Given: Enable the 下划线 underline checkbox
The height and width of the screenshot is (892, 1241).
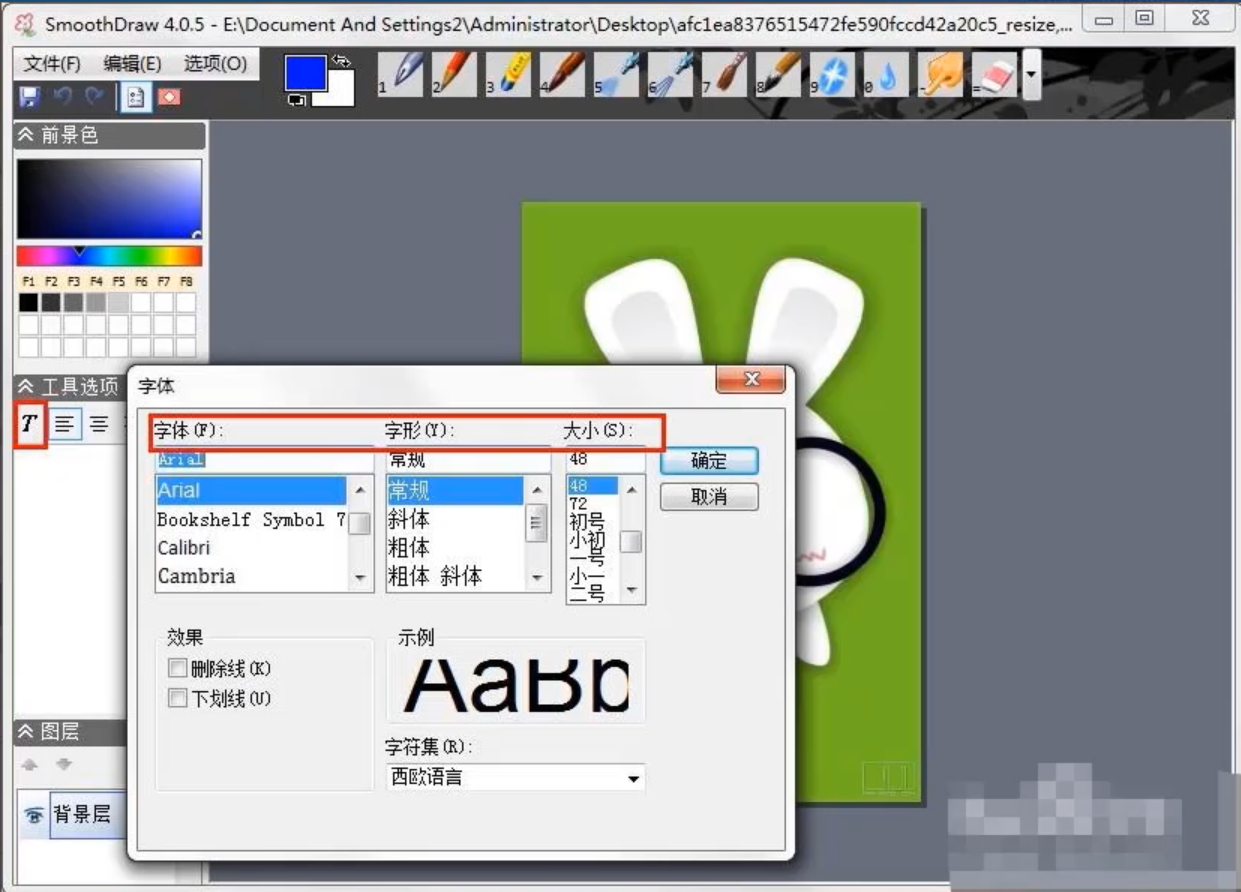Looking at the screenshot, I should pyautogui.click(x=178, y=698).
